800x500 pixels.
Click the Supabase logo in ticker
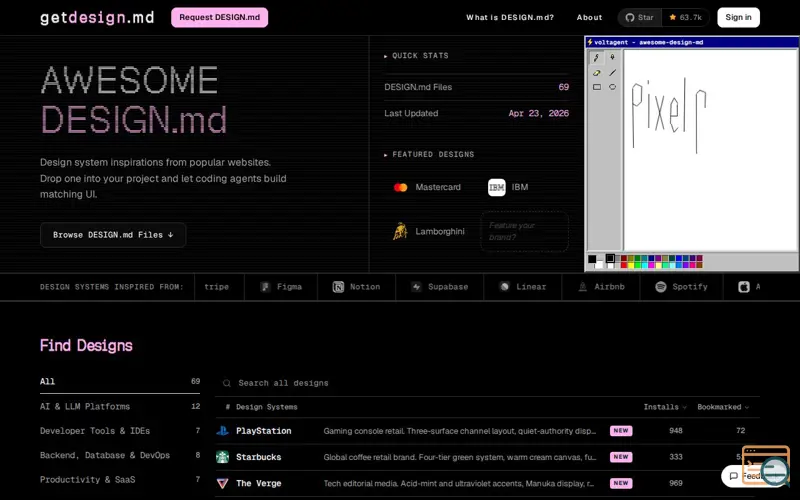pos(416,287)
